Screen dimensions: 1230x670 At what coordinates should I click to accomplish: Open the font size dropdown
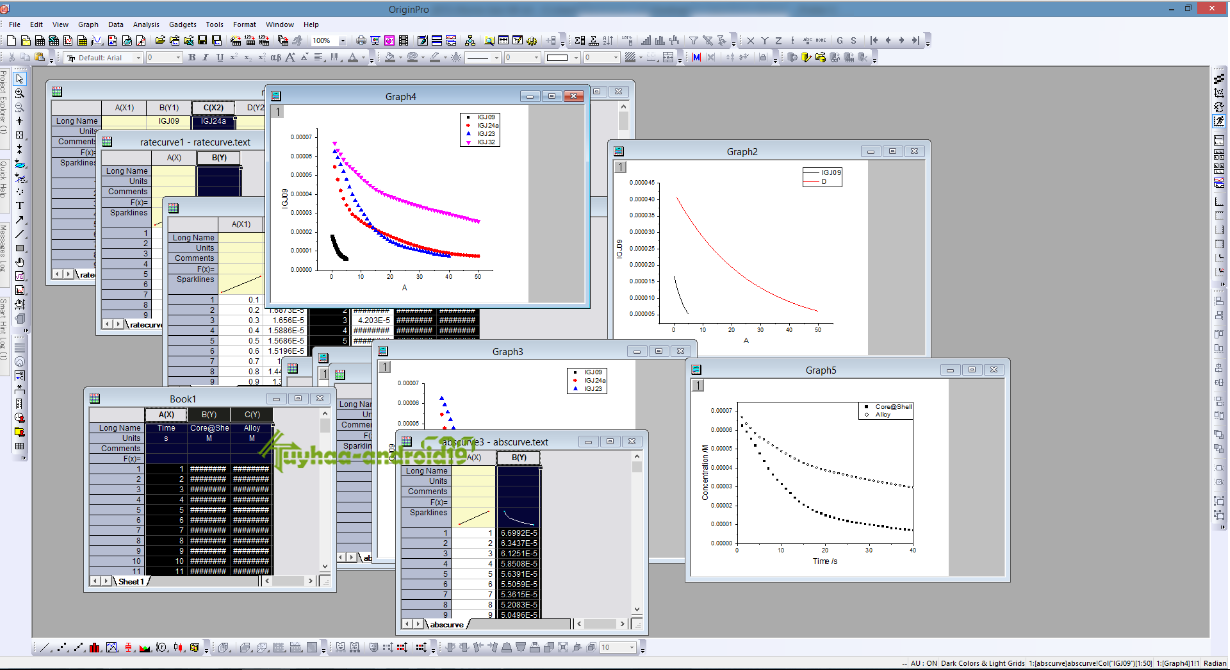tap(178, 58)
